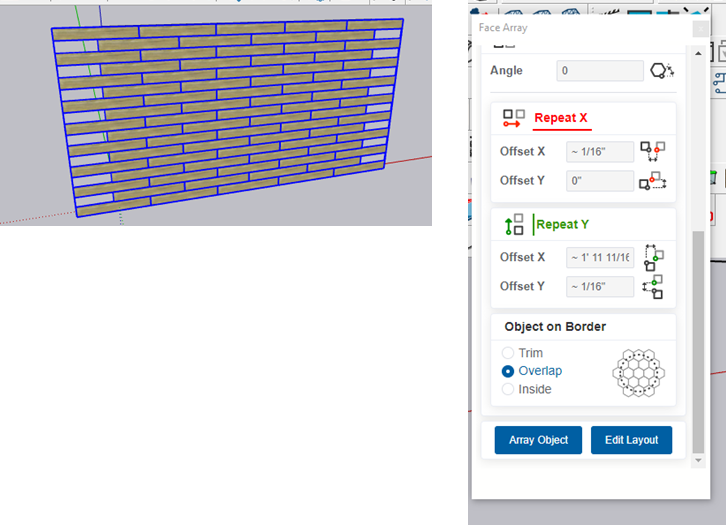This screenshot has width=726, height=525.
Task: Click the Repeat Y Offset Y measure icon
Action: click(x=653, y=287)
